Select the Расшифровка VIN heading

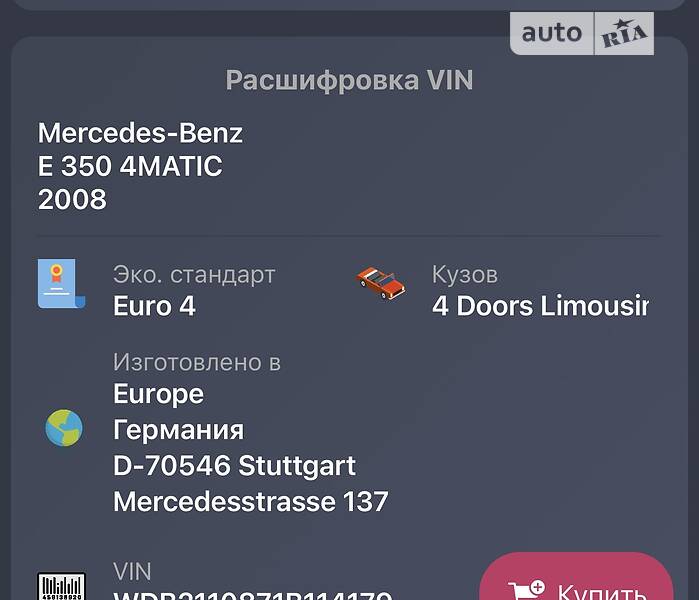click(x=349, y=80)
